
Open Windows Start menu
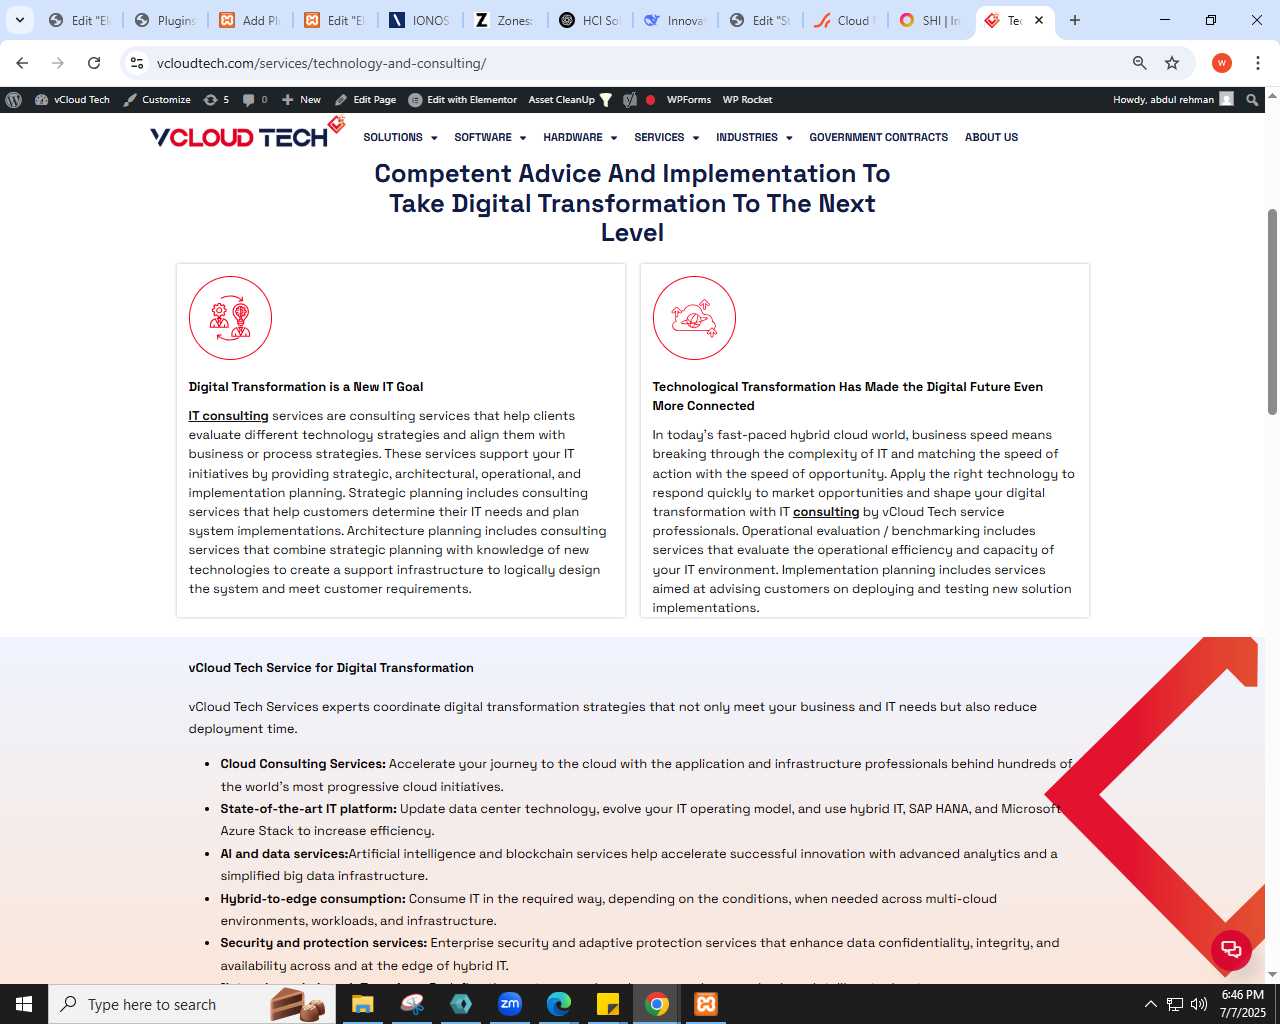pos(24,1004)
